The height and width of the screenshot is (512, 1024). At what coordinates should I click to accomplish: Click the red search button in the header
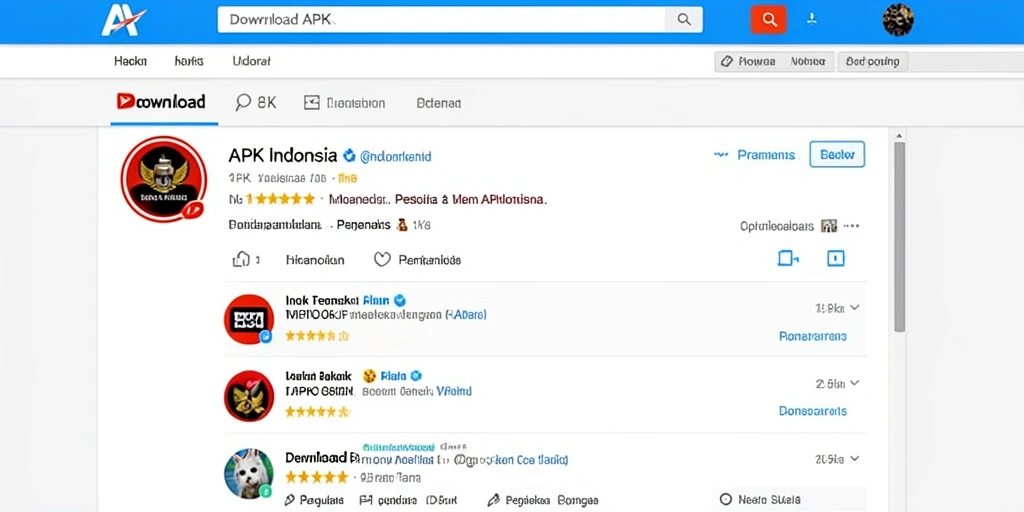click(769, 20)
